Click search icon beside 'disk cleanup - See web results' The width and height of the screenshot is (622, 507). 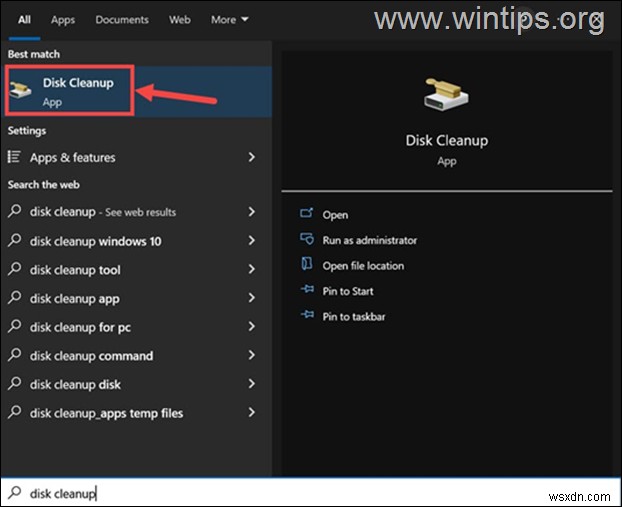click(14, 211)
